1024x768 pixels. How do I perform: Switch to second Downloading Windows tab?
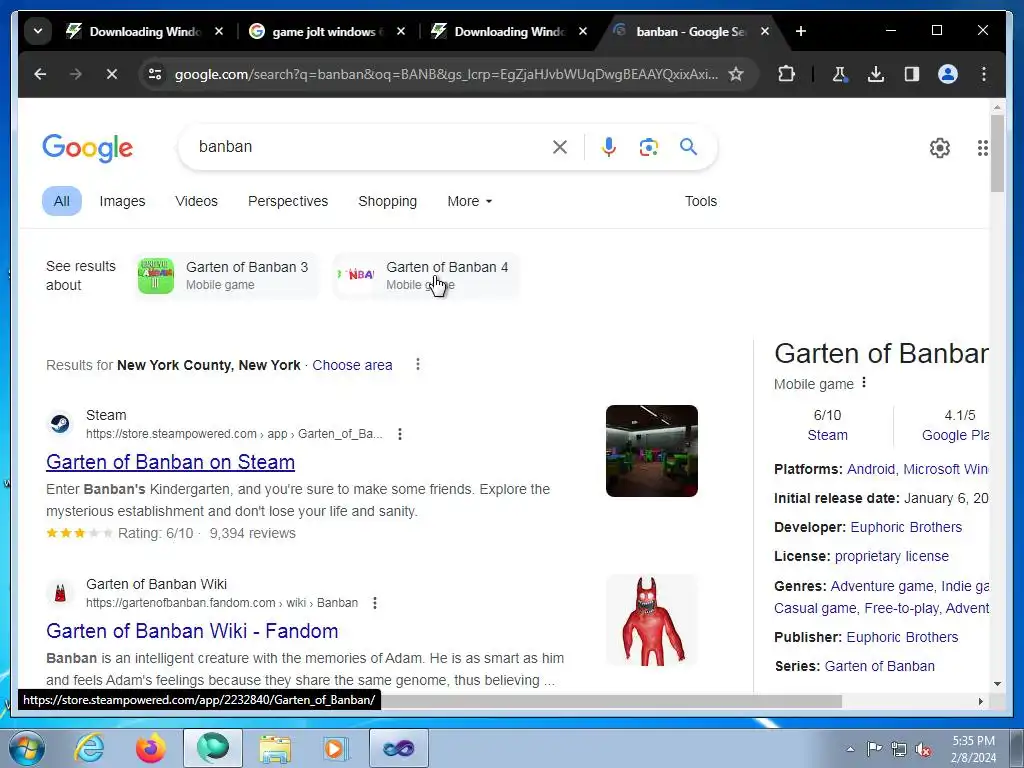pyautogui.click(x=510, y=31)
